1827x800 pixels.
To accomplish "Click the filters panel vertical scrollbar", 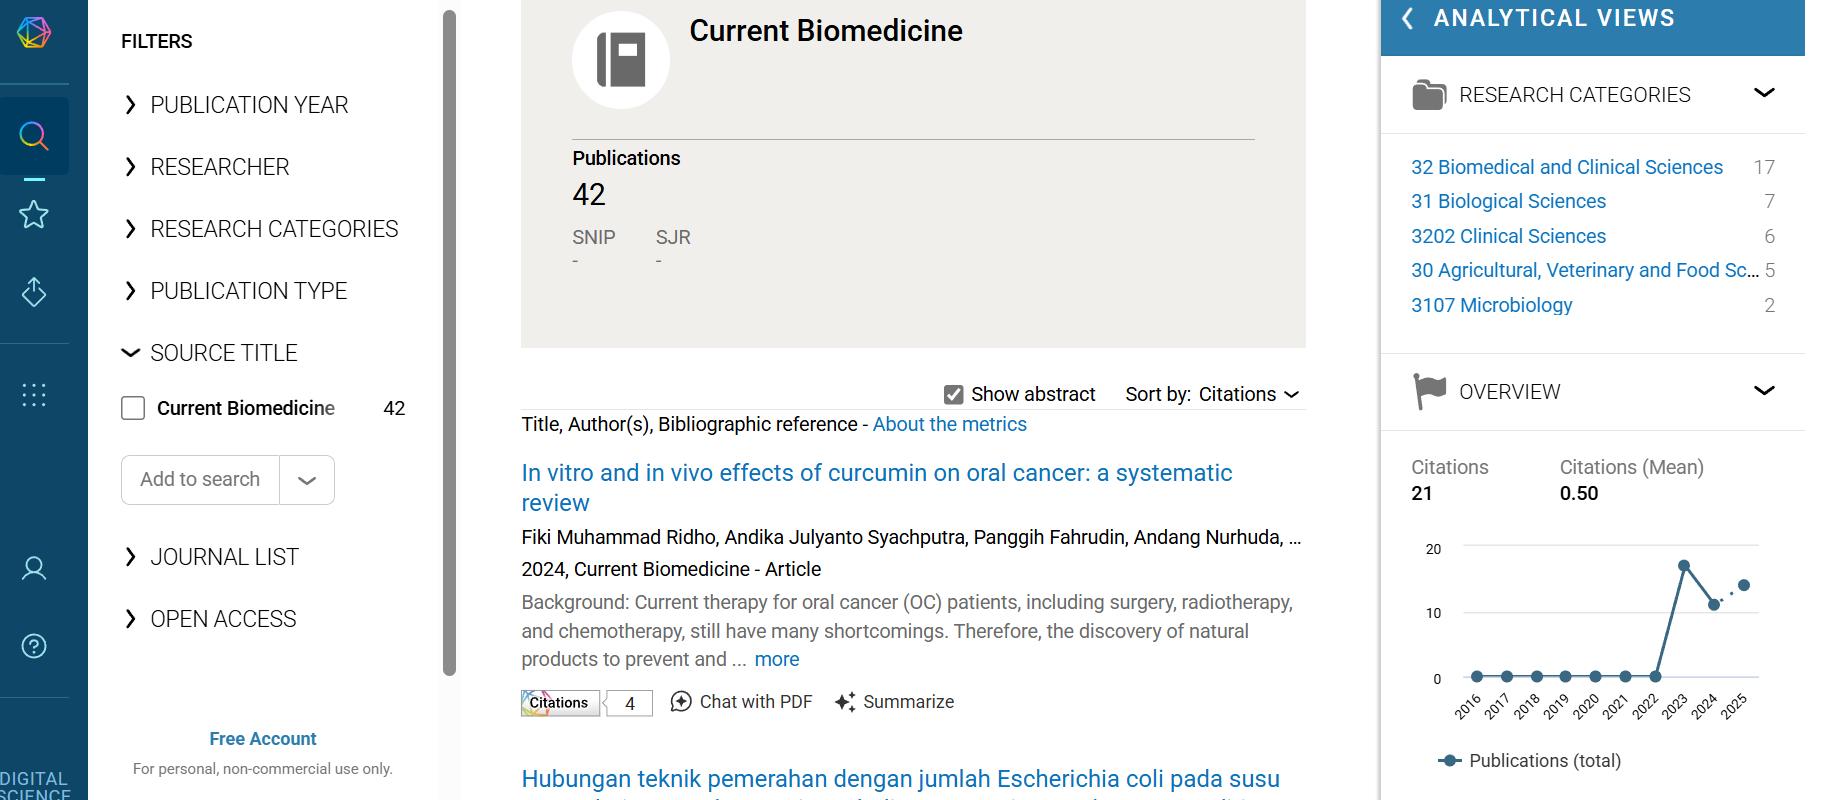I will (x=449, y=340).
